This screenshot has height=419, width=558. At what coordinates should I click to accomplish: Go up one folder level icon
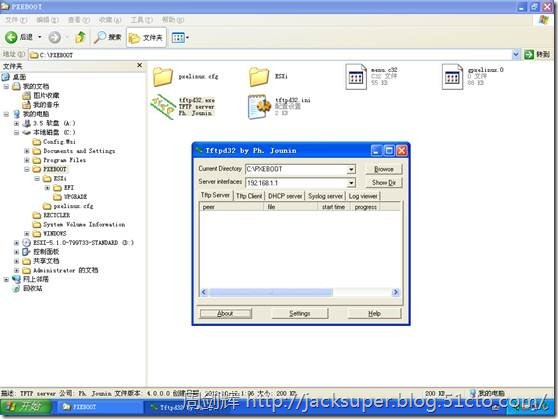pyautogui.click(x=80, y=37)
